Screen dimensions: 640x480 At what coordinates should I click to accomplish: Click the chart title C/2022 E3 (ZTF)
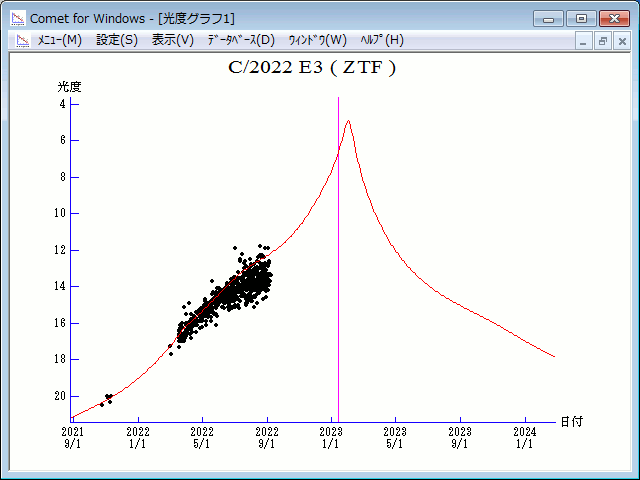tap(312, 68)
